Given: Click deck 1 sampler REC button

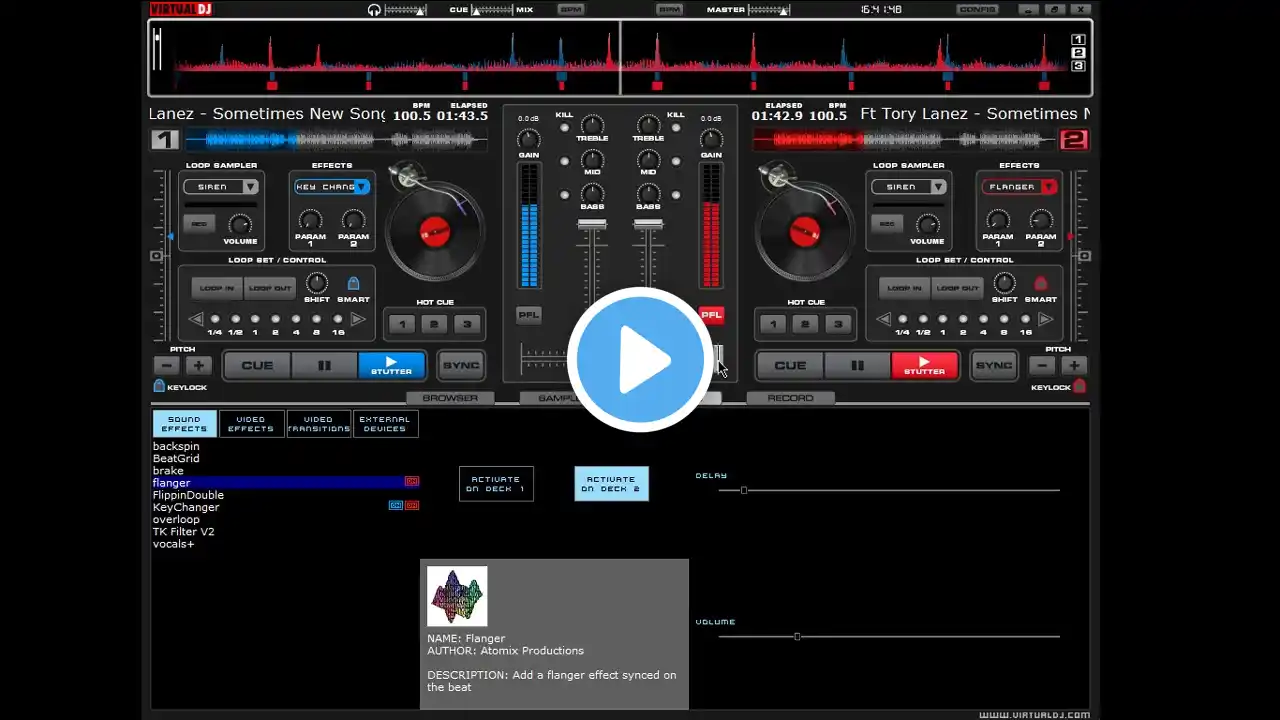Looking at the screenshot, I should click(x=200, y=224).
